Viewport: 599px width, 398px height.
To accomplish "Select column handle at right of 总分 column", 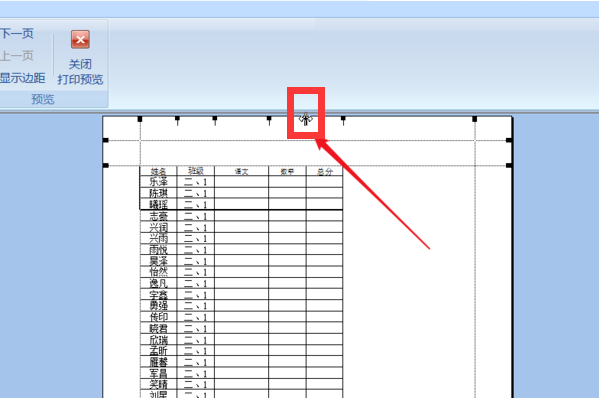I will click(343, 120).
